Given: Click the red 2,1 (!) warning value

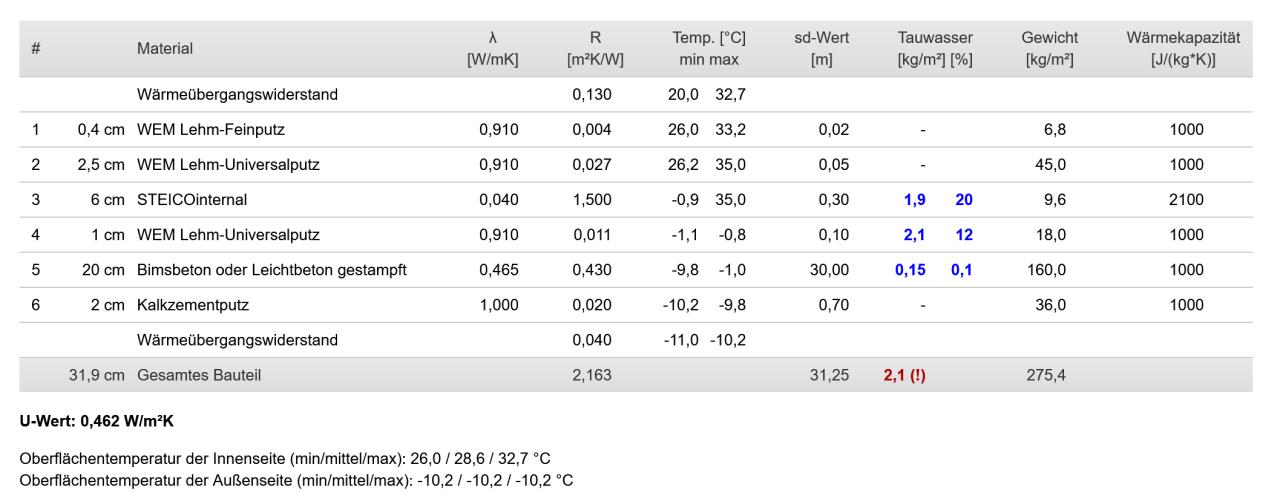Looking at the screenshot, I should 904,375.
